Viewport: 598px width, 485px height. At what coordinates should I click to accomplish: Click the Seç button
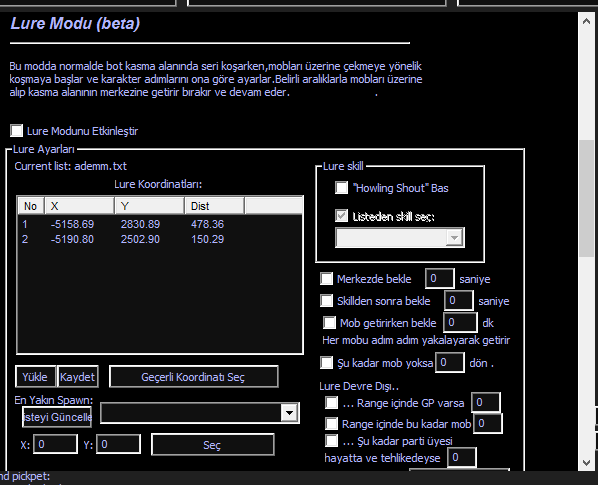[213, 445]
